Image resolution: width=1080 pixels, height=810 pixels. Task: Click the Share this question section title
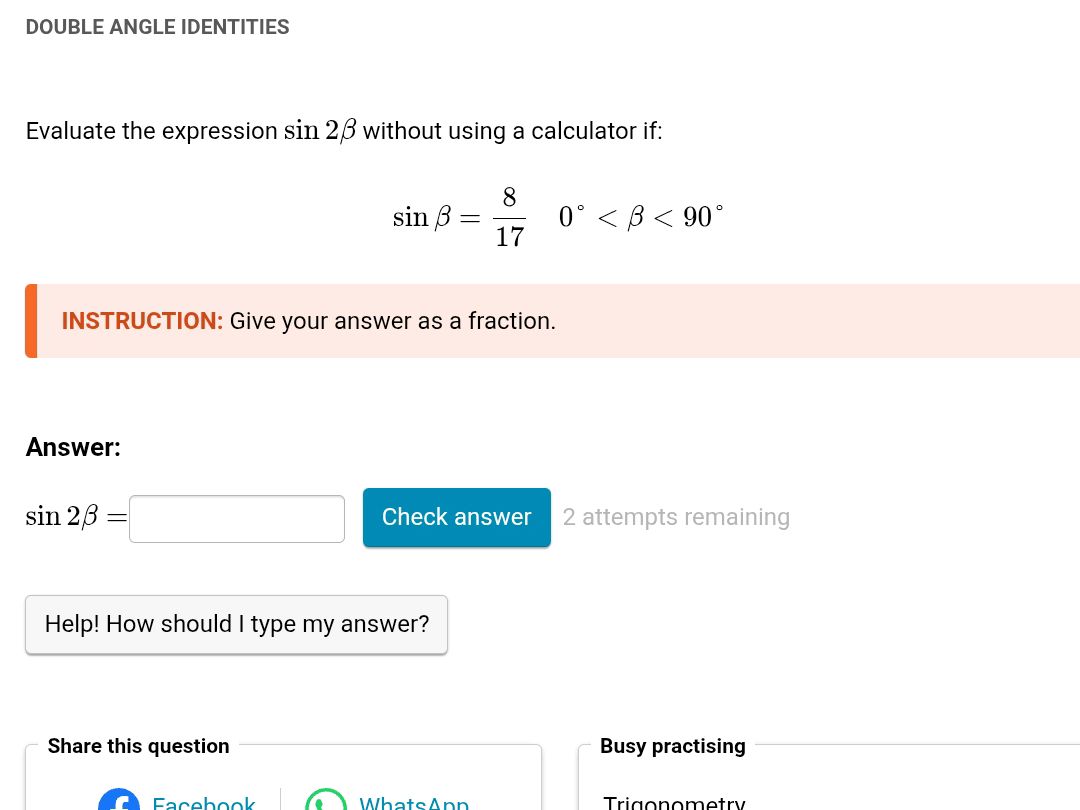(x=138, y=746)
